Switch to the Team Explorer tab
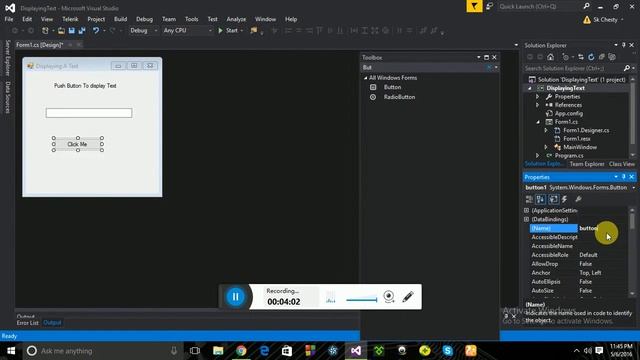Viewport: 640px width, 360px height. [x=587, y=164]
